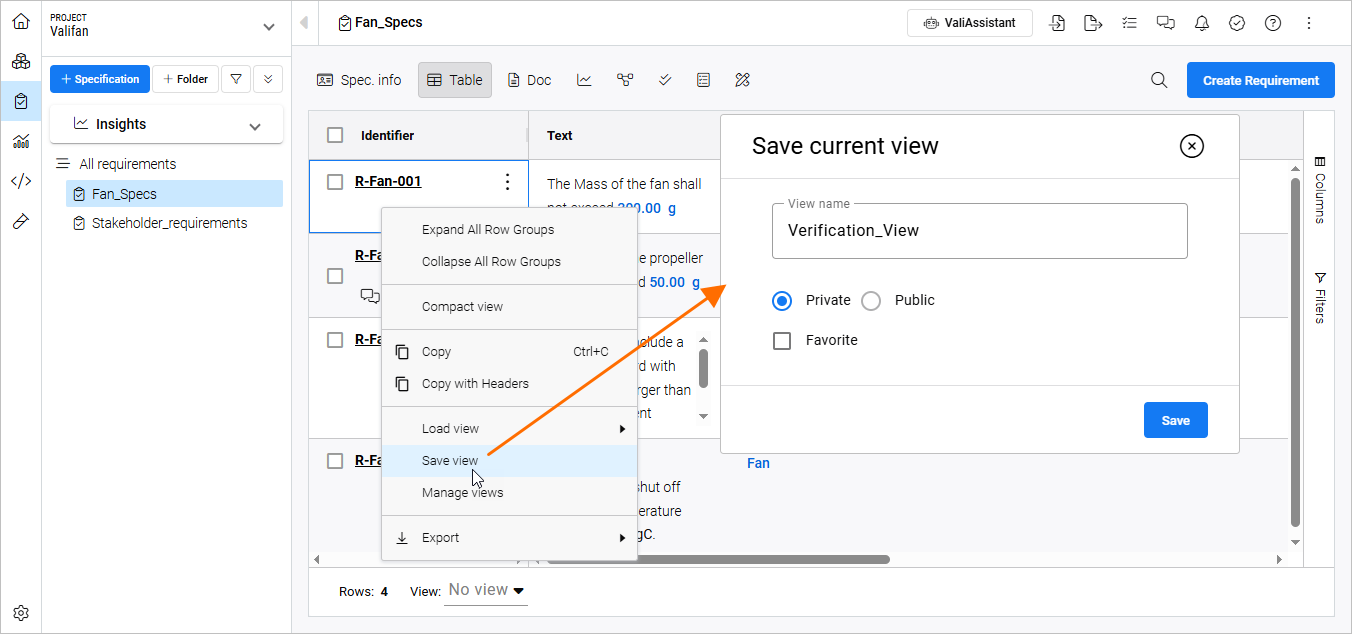Click the sidebar home icon

click(20, 21)
